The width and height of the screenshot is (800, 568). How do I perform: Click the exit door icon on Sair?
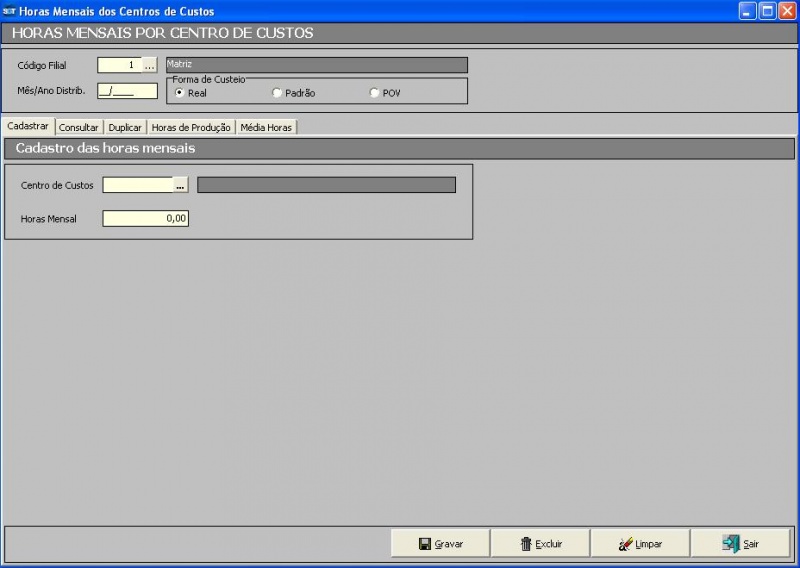(x=730, y=544)
